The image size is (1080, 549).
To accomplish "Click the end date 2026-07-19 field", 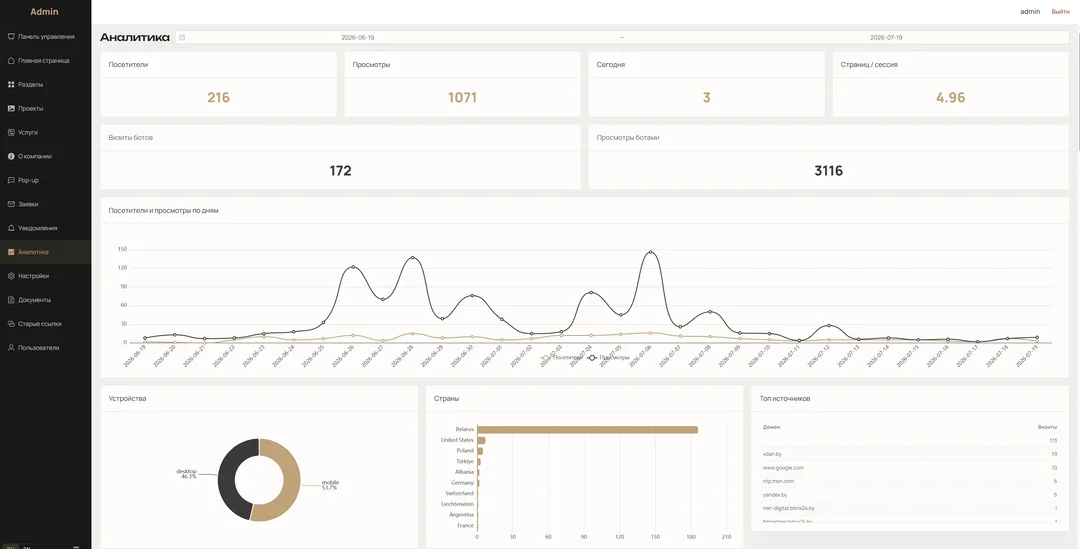I will [x=886, y=38].
